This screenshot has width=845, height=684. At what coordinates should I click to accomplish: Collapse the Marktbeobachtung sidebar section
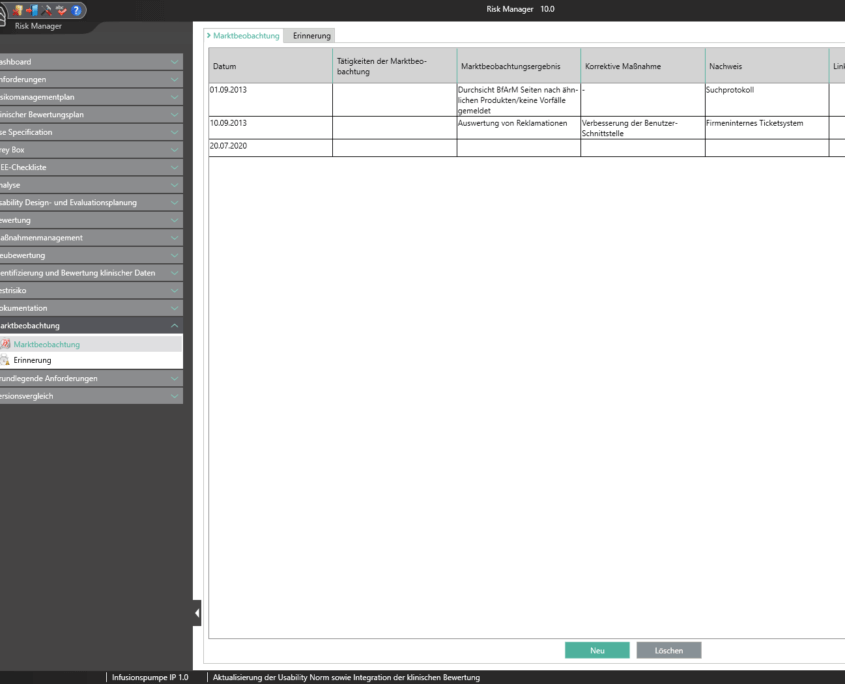click(x=175, y=326)
